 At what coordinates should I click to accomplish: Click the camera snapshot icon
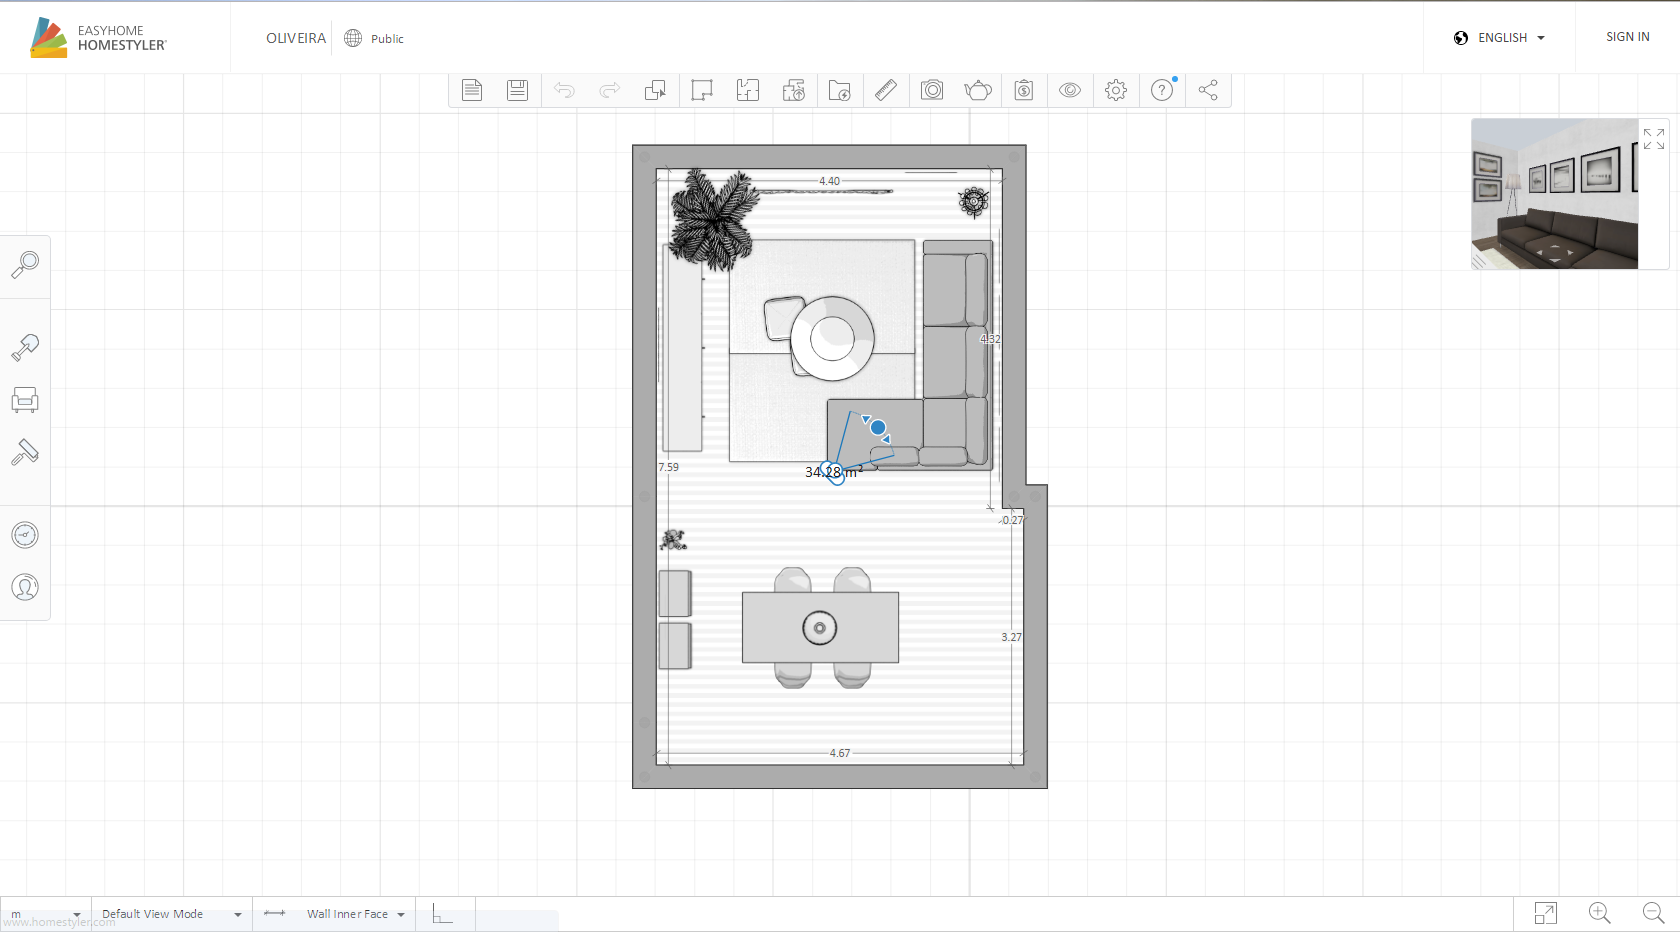[932, 90]
